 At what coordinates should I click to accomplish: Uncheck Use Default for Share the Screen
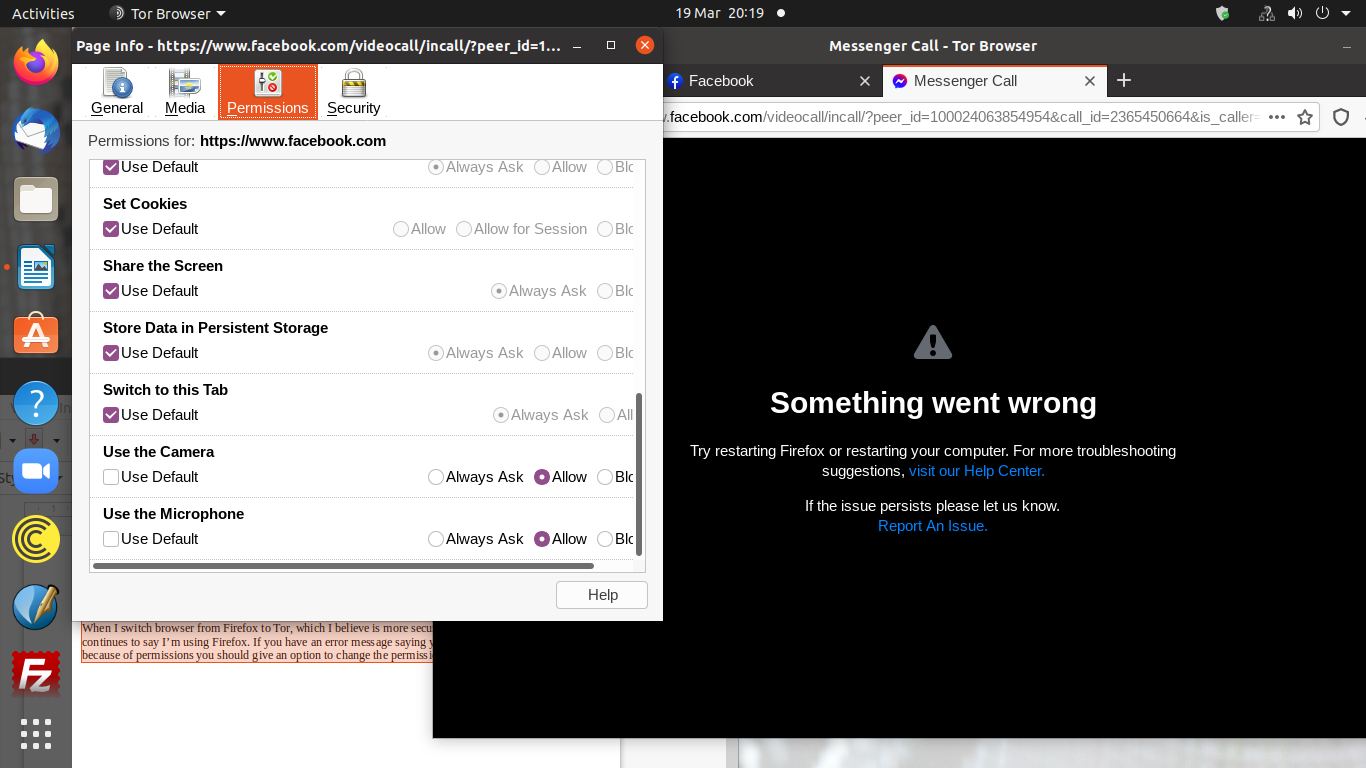click(111, 291)
